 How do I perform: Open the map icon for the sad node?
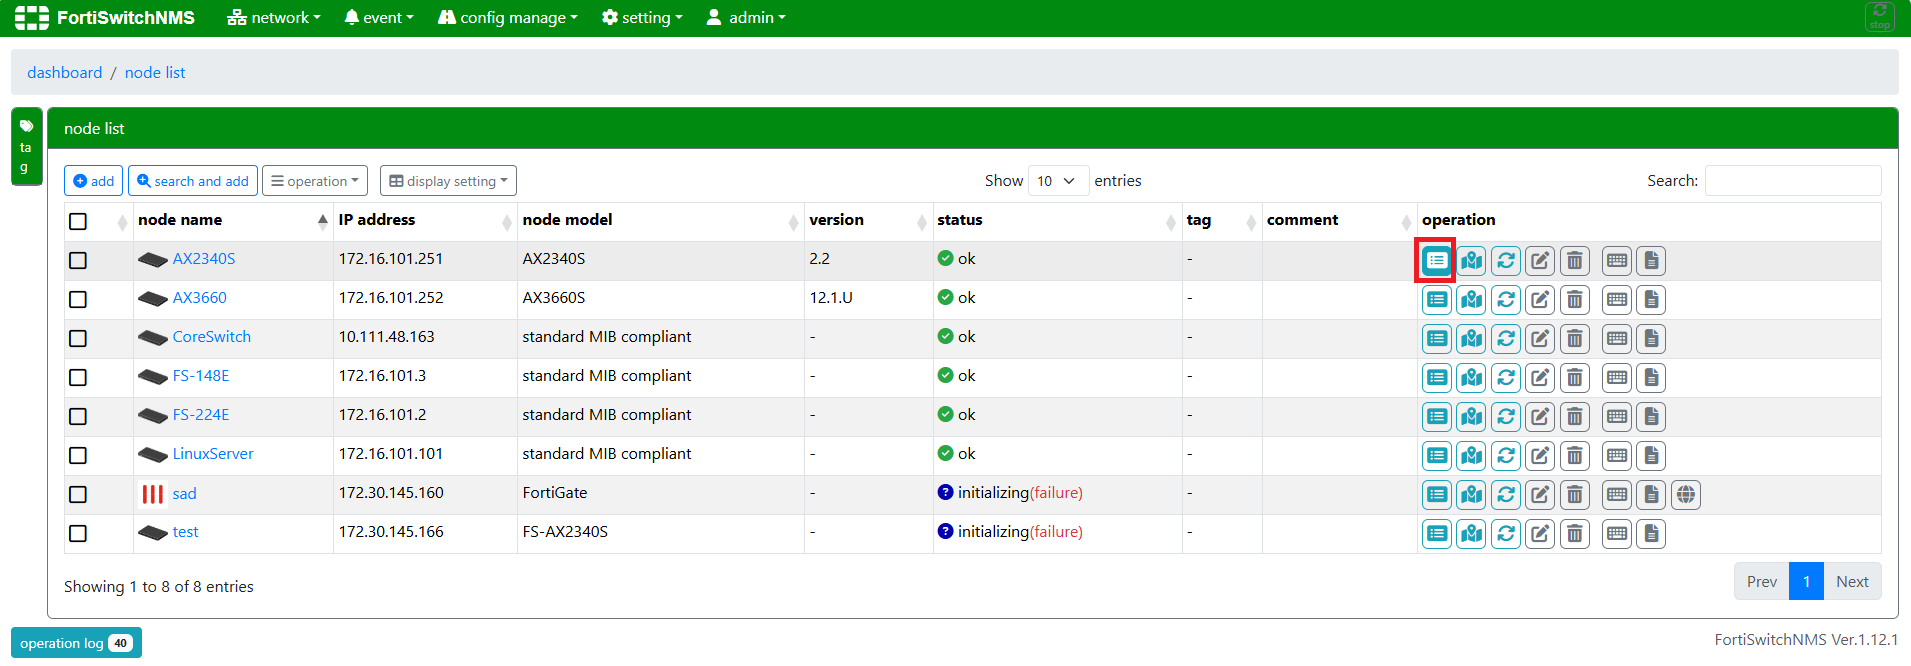pos(1471,495)
